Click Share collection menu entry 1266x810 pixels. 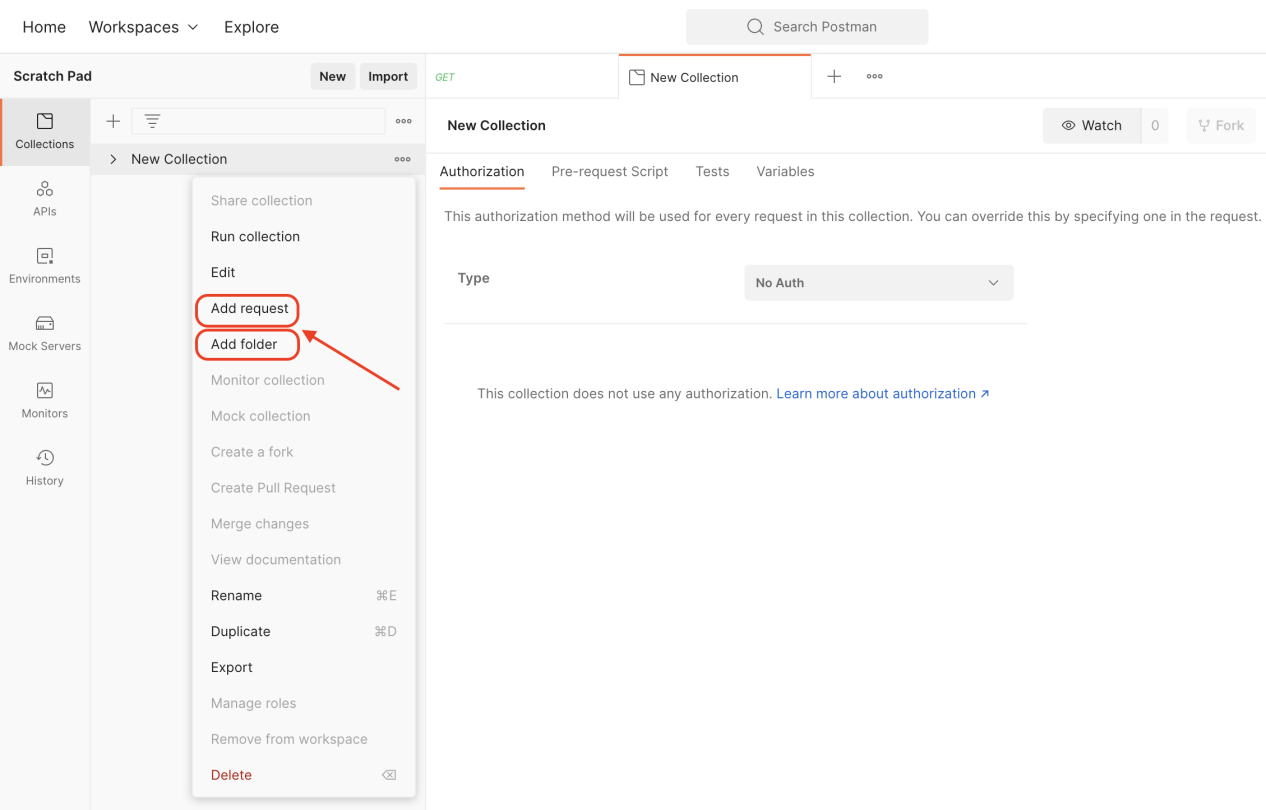303,201
